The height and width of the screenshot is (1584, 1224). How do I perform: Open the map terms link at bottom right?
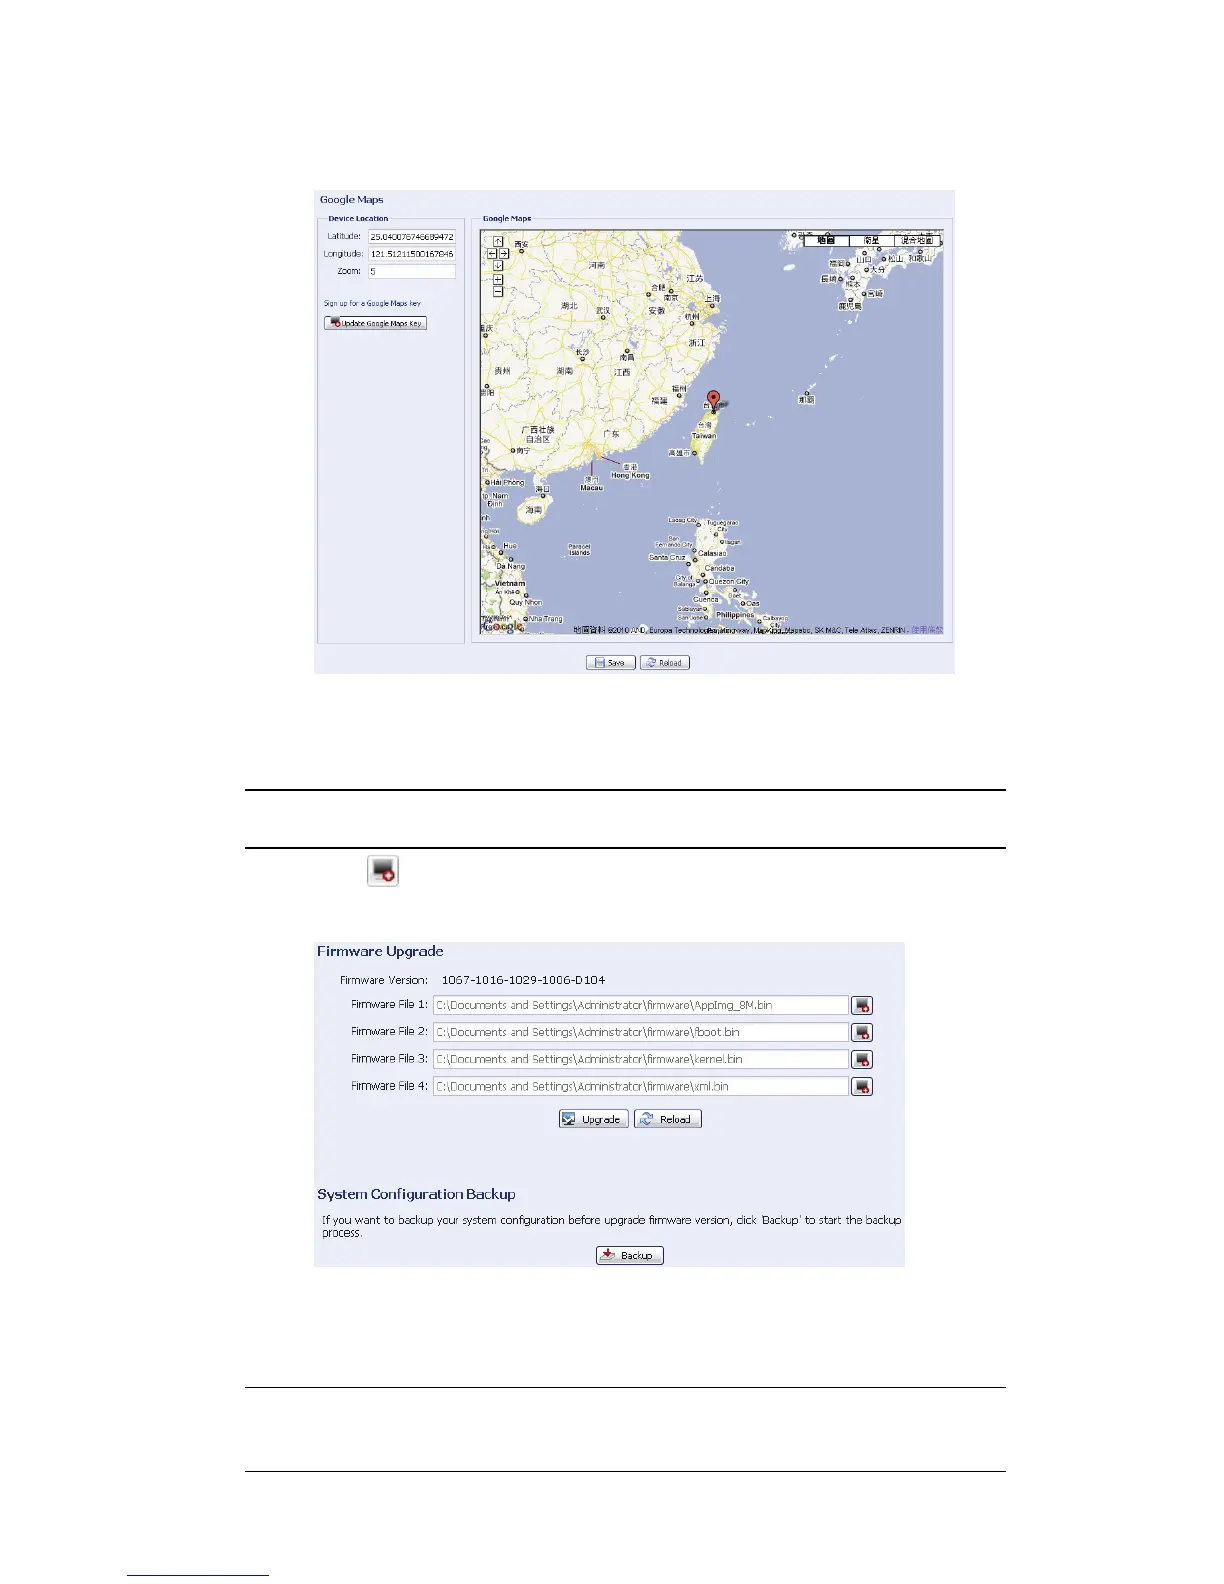click(927, 630)
